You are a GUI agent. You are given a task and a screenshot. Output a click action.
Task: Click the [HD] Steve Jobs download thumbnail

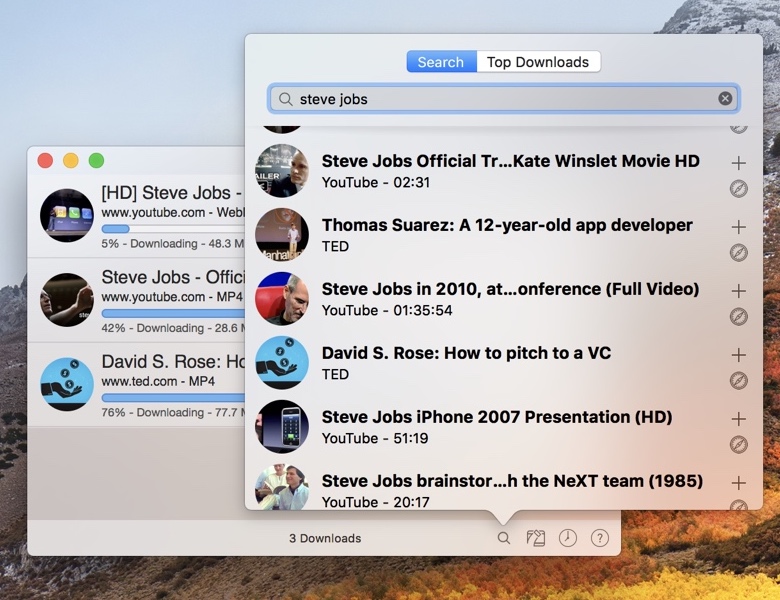(67, 215)
